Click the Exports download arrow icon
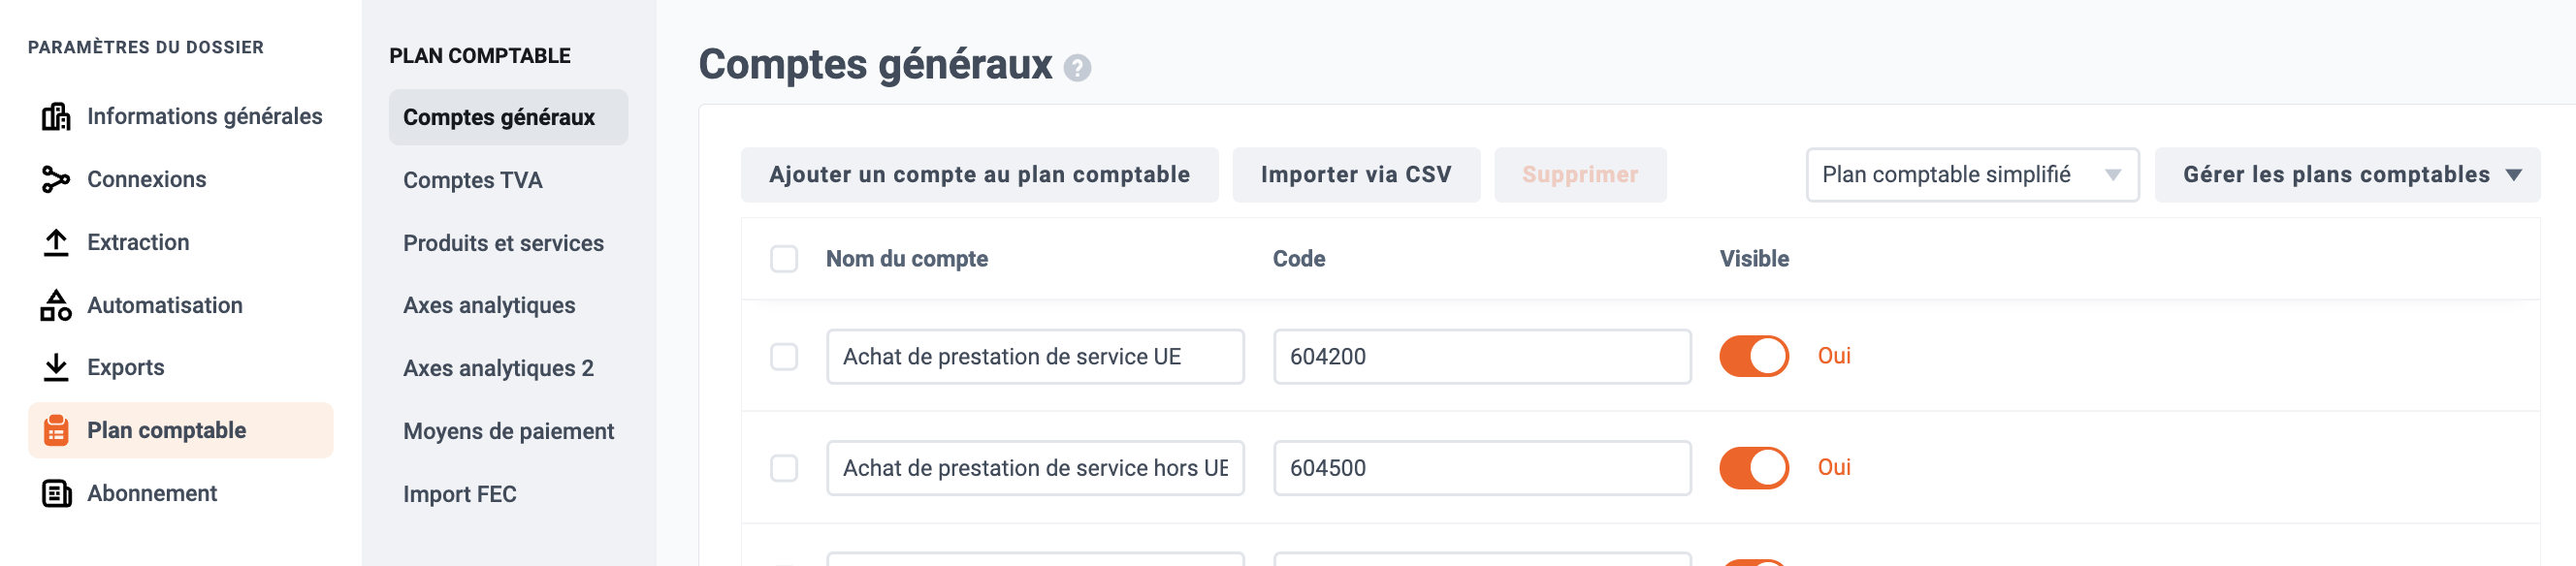This screenshot has height=566, width=2576. pyautogui.click(x=56, y=367)
